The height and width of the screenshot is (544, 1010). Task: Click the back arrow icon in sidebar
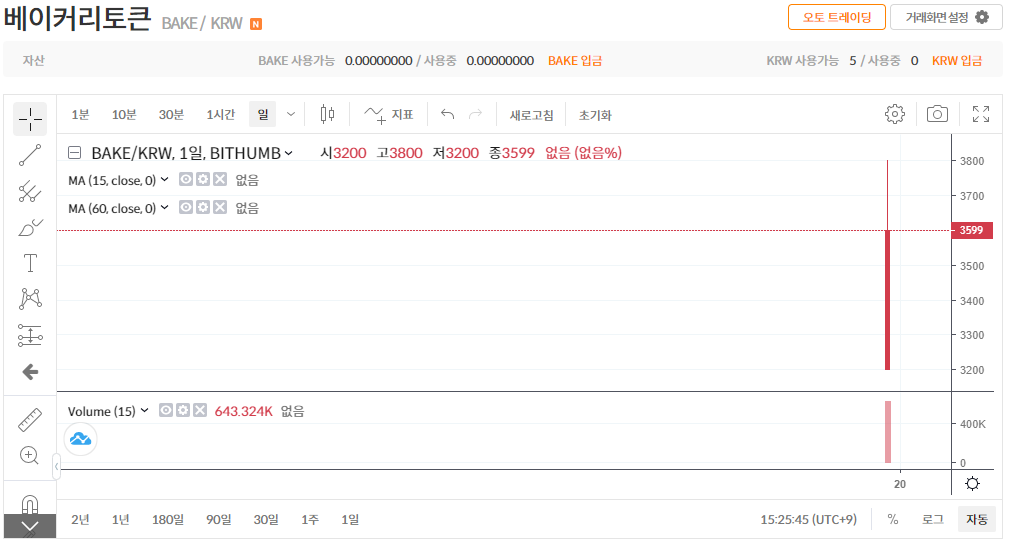[x=30, y=371]
